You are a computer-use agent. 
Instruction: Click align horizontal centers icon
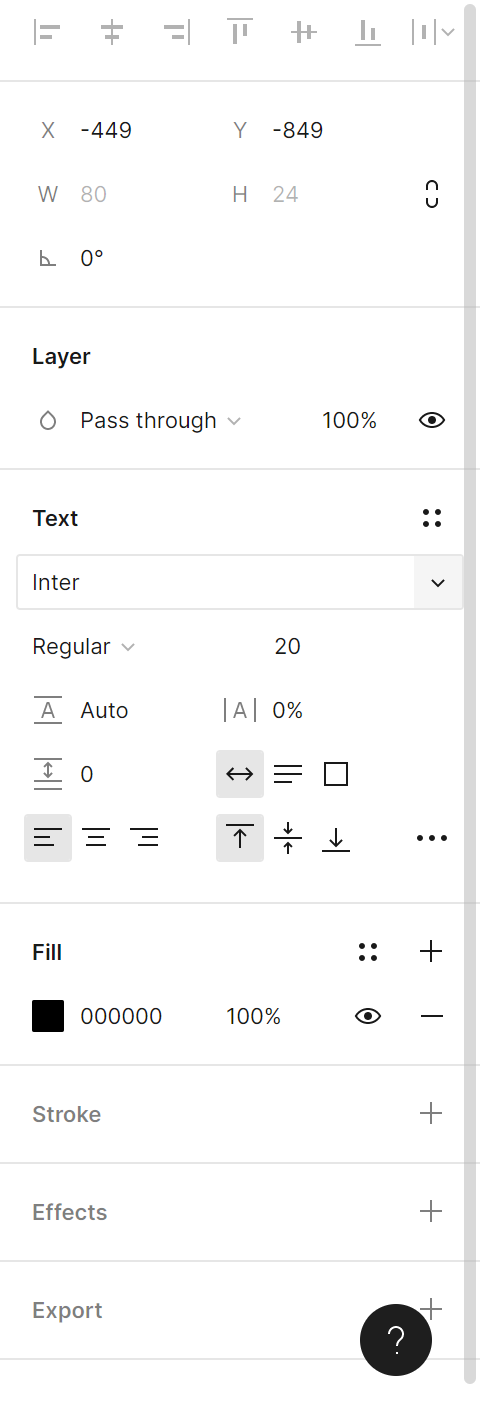click(111, 32)
